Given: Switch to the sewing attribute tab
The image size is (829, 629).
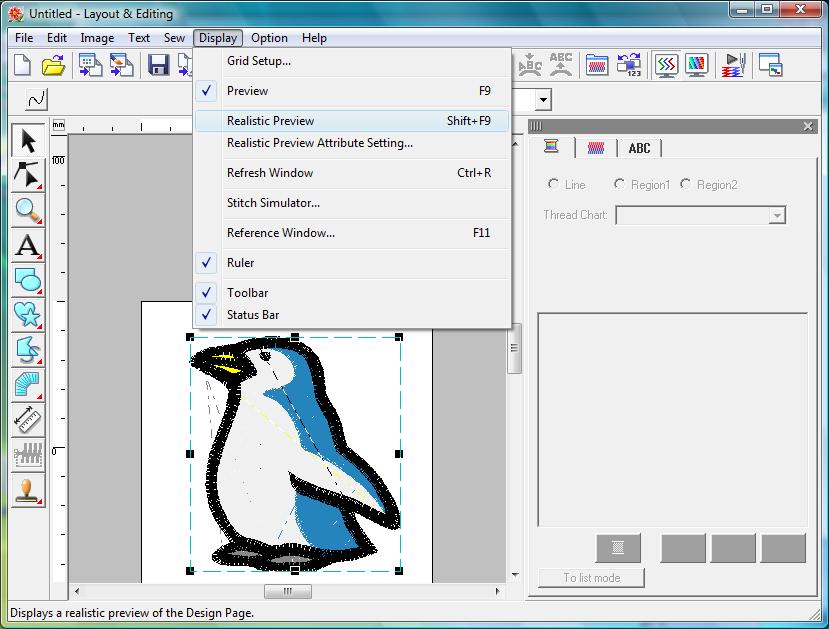Looking at the screenshot, I should pos(596,147).
